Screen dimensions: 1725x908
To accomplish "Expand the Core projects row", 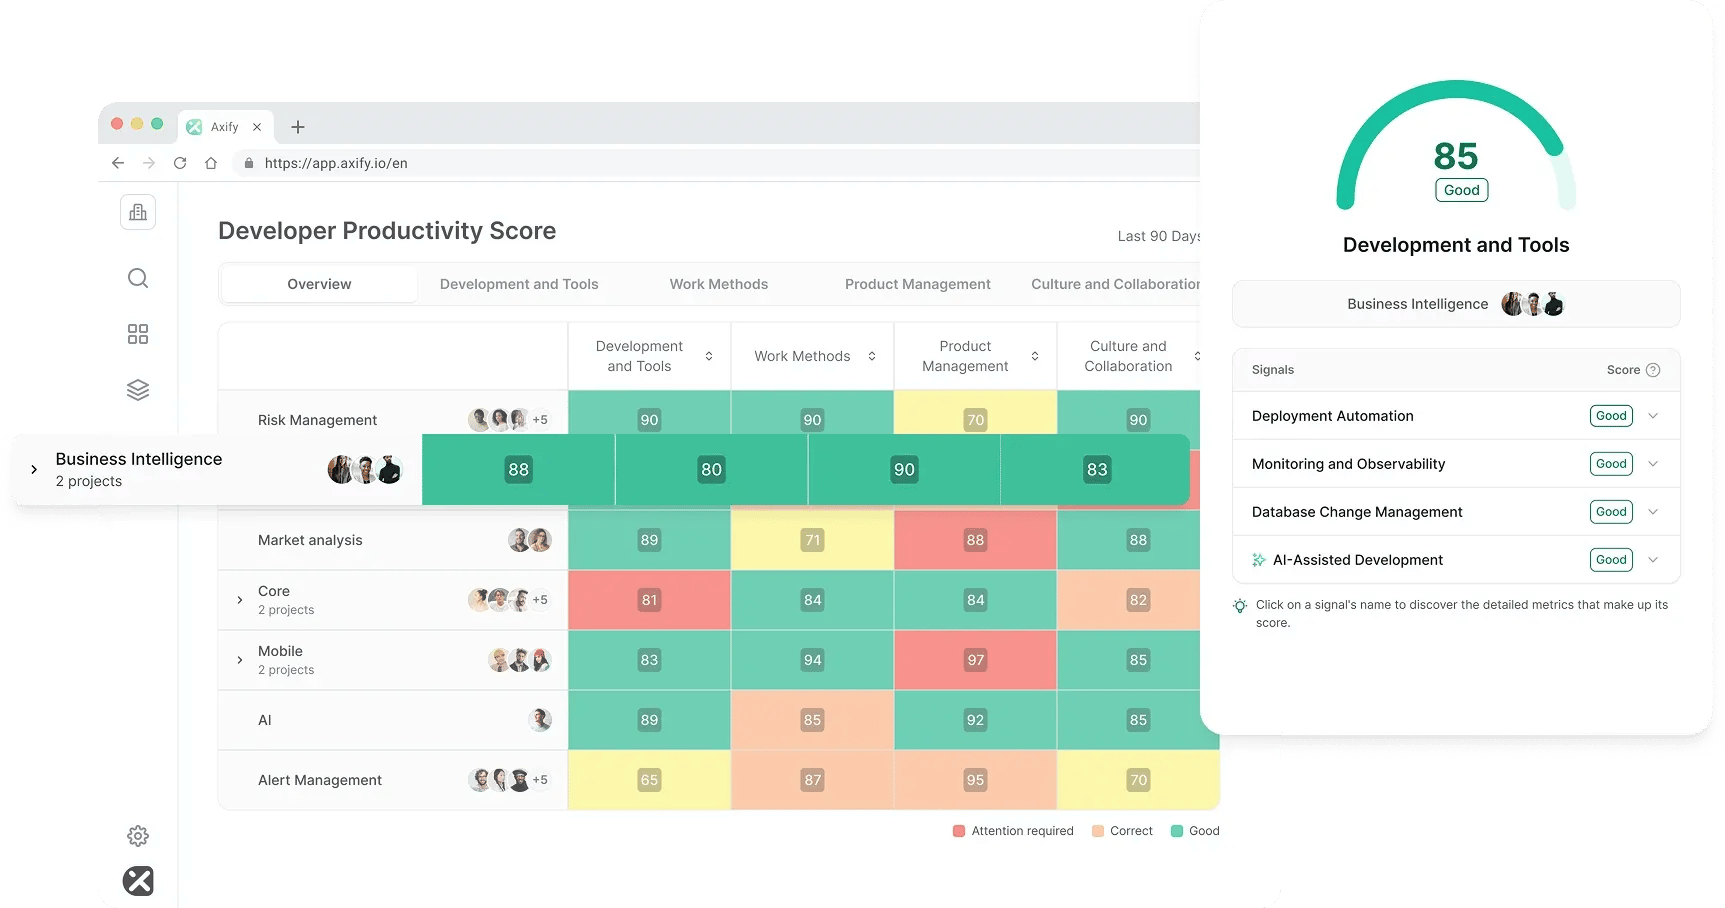I will pos(239,600).
